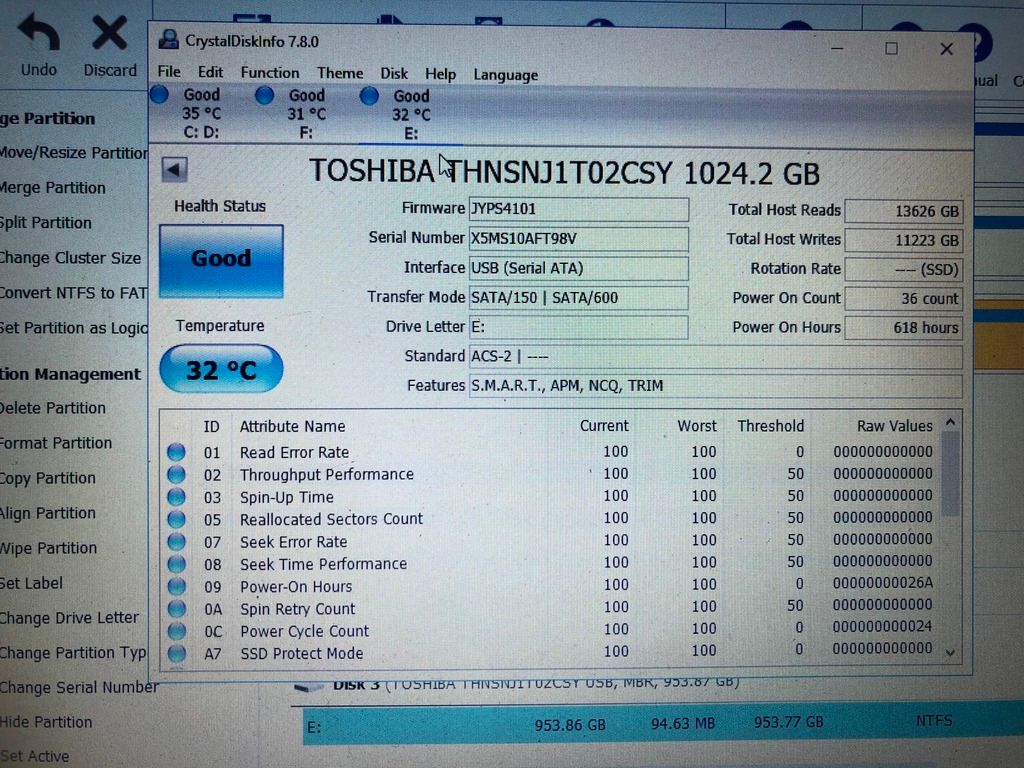Select the E: disk status circle
The image size is (1024, 768).
369,97
